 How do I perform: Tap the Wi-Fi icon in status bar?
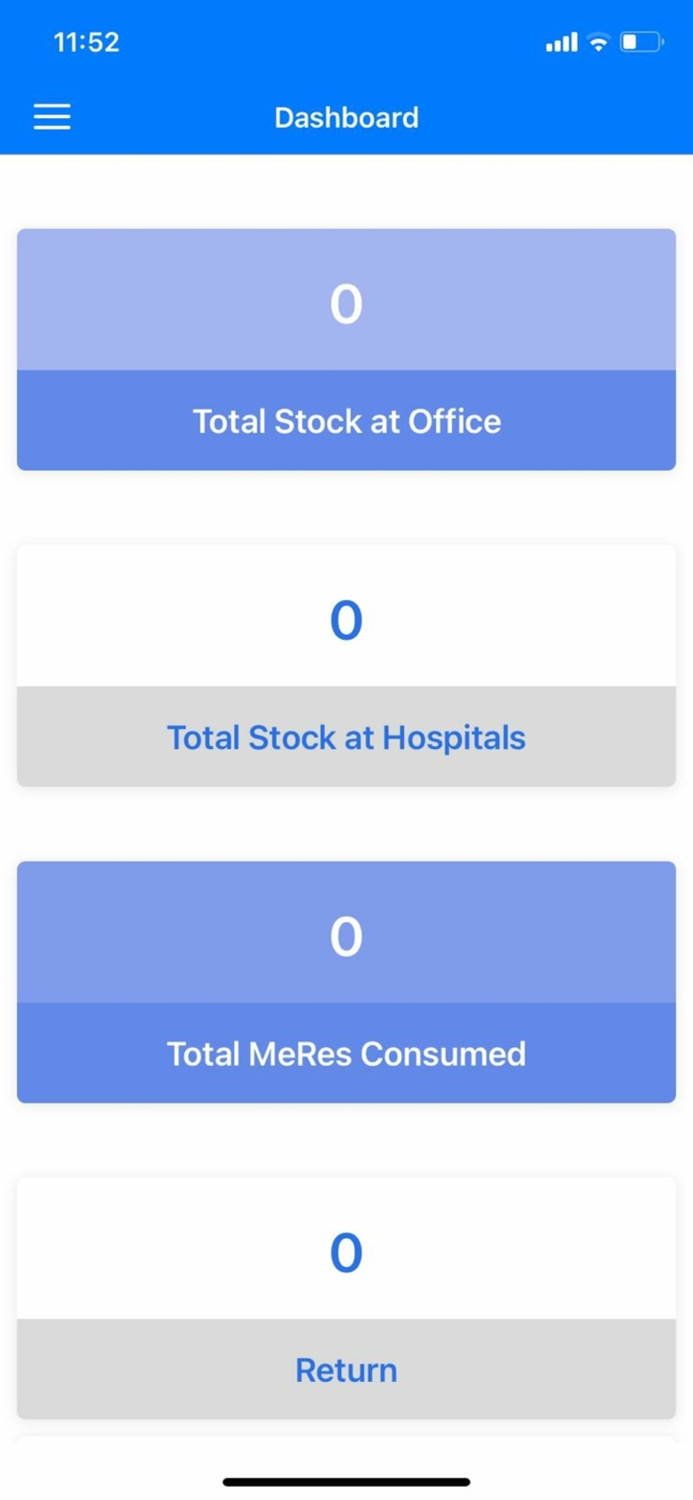597,41
